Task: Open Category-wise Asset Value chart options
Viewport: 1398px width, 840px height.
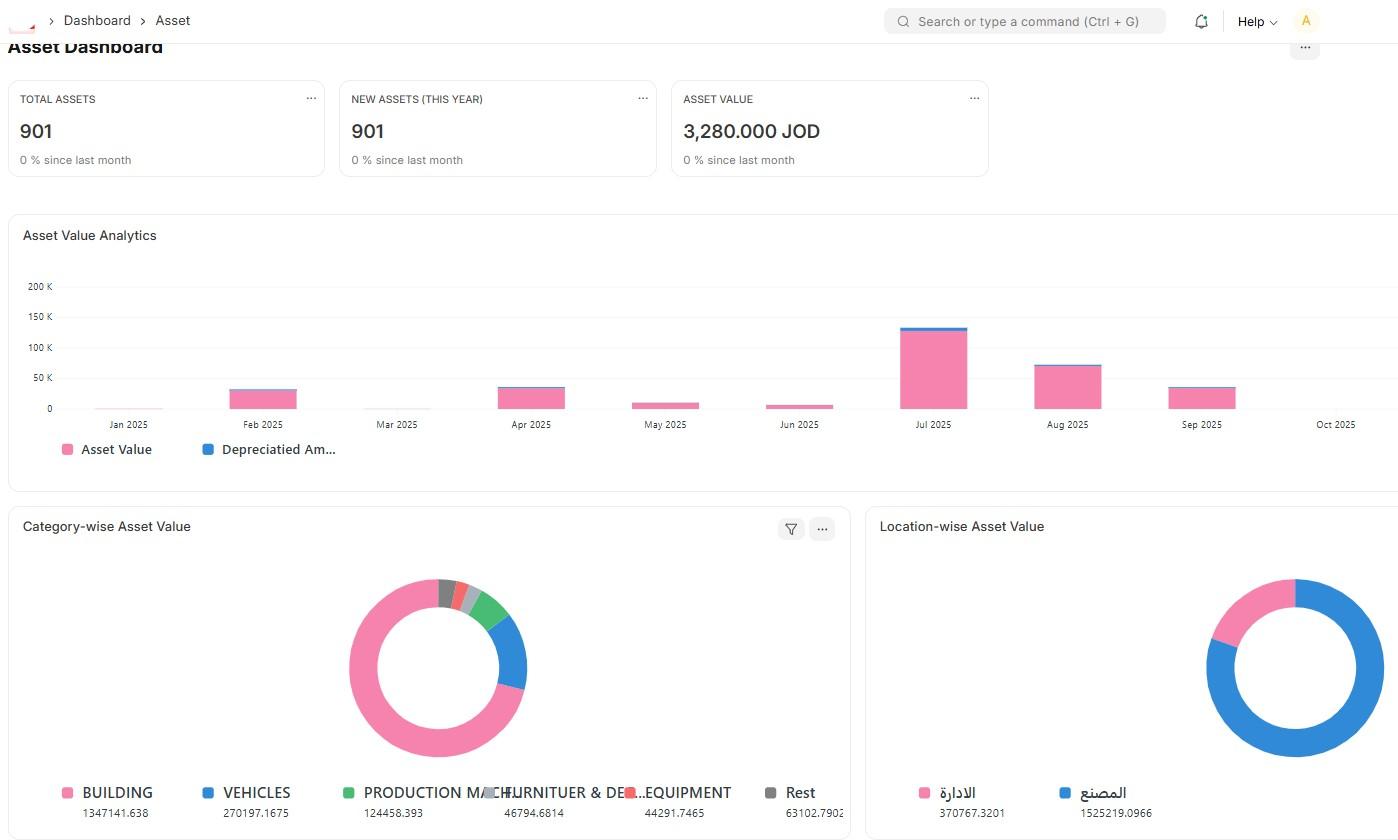Action: (x=822, y=529)
